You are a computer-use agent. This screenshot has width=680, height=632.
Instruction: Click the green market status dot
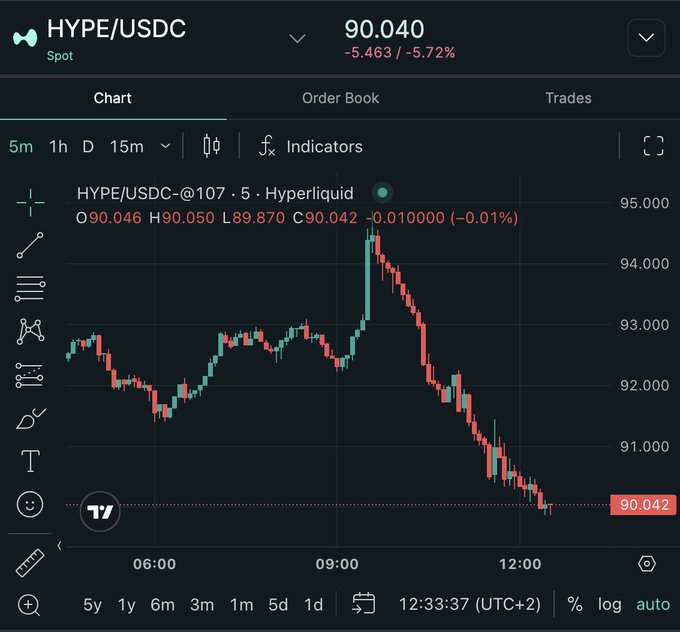tap(382, 192)
